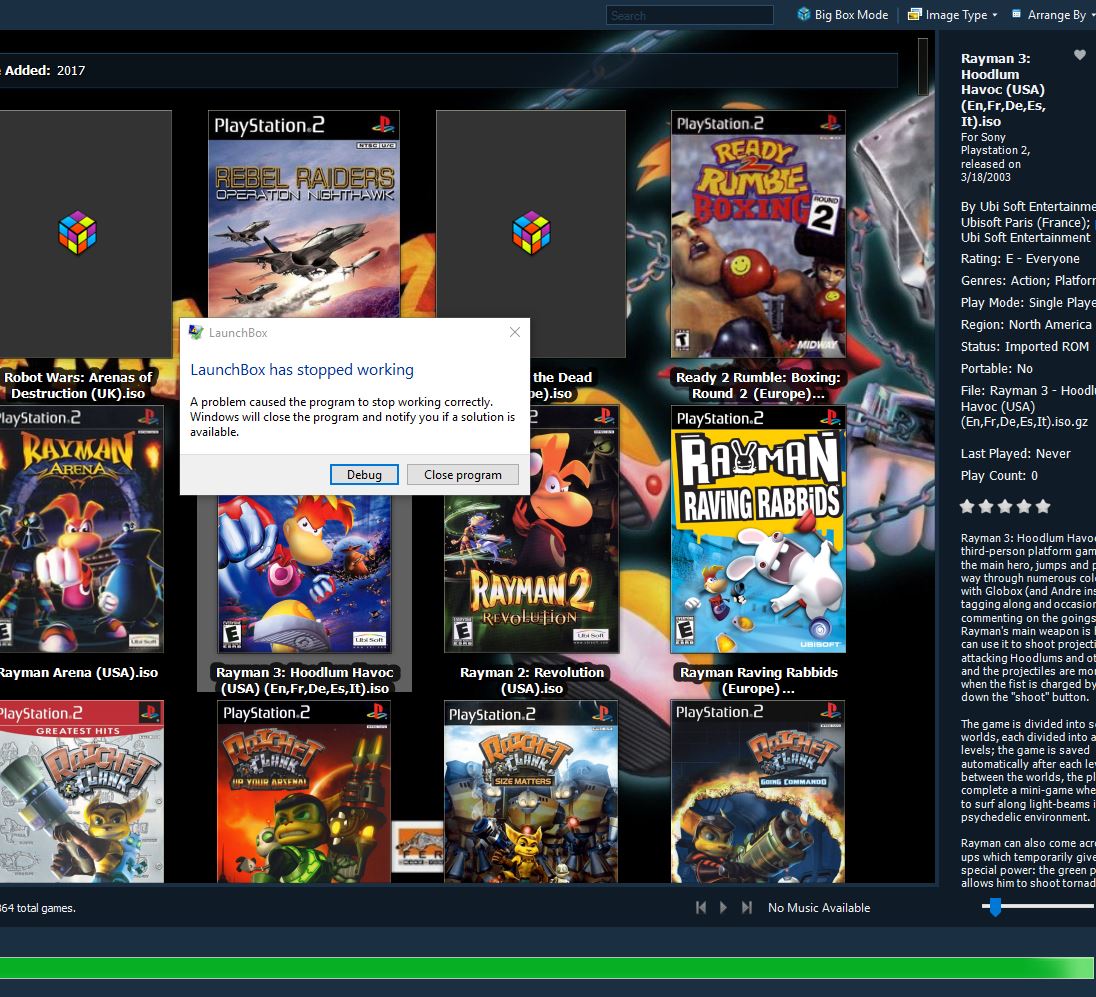Screen dimensions: 1096x997
Task: Click Robot Wars: Arenas of Destruction title
Action: [78, 385]
